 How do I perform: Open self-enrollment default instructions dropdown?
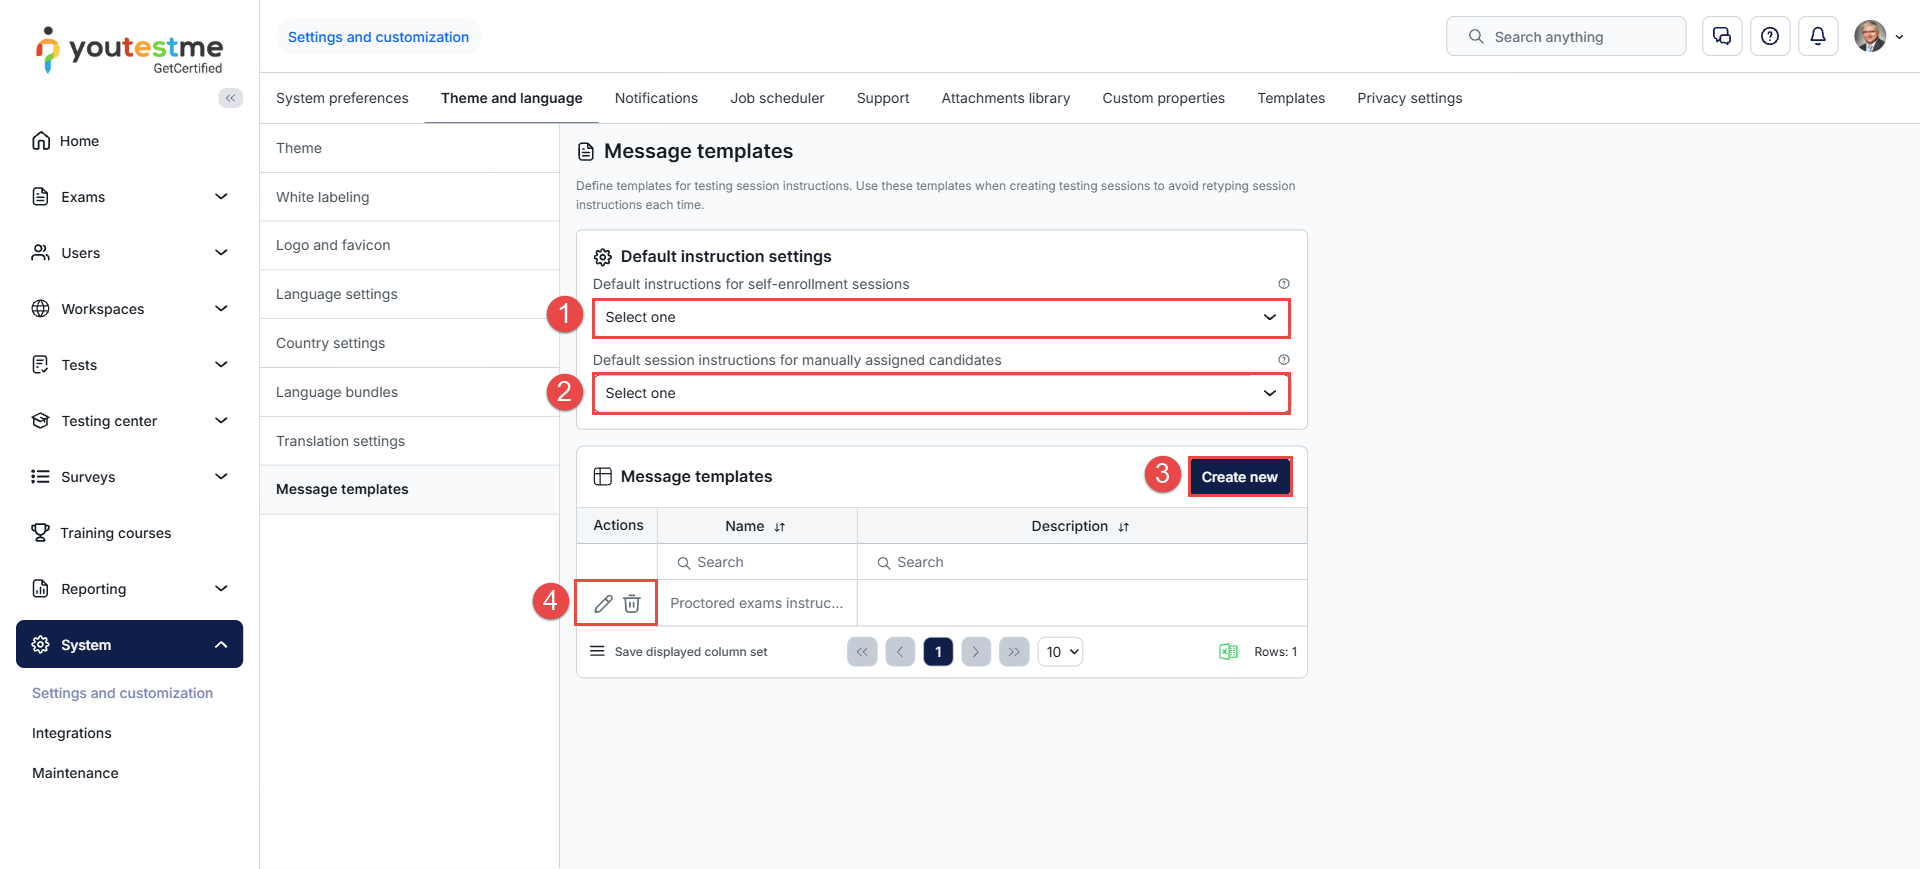click(x=941, y=318)
